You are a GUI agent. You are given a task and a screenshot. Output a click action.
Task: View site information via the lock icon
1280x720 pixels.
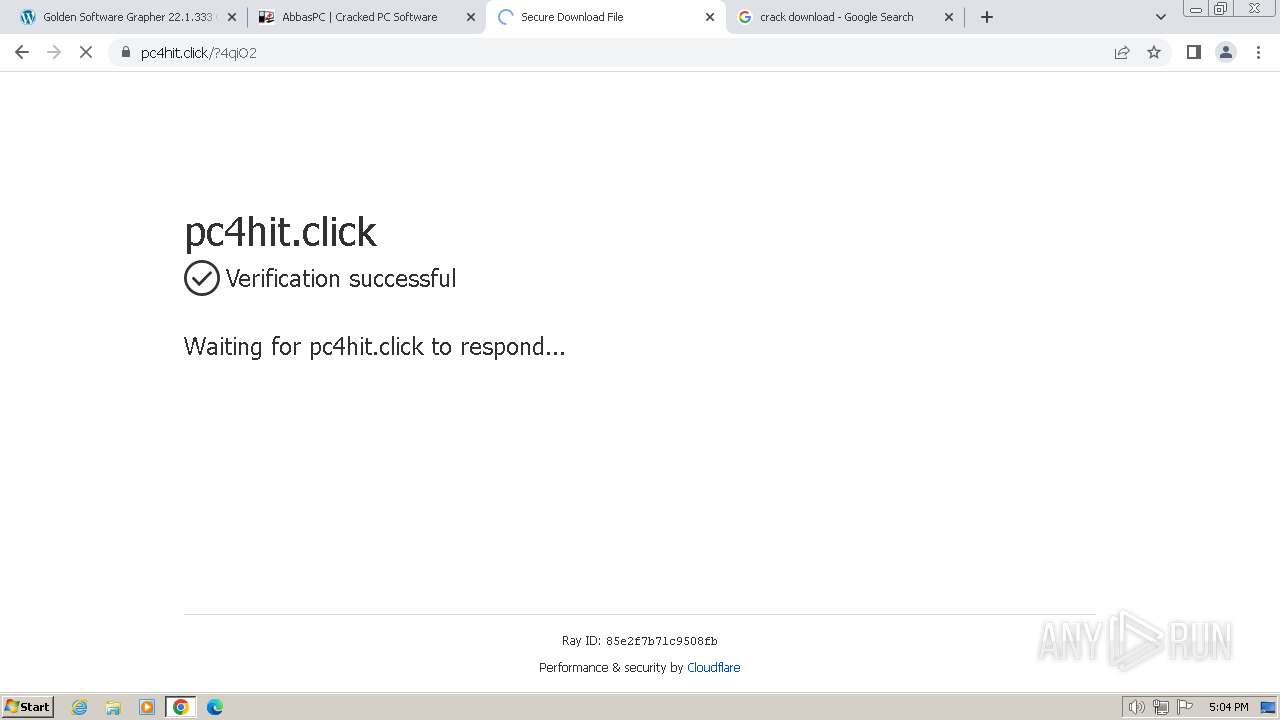(x=125, y=52)
